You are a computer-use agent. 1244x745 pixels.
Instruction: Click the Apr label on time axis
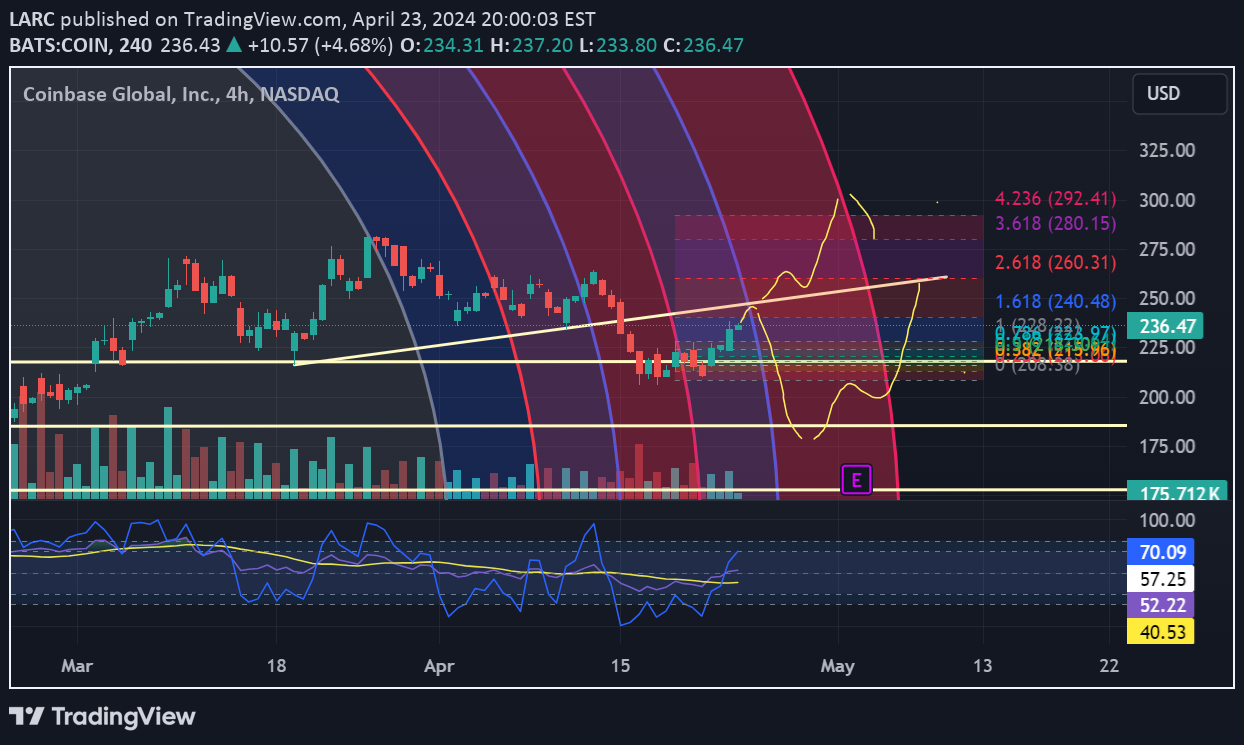(439, 666)
